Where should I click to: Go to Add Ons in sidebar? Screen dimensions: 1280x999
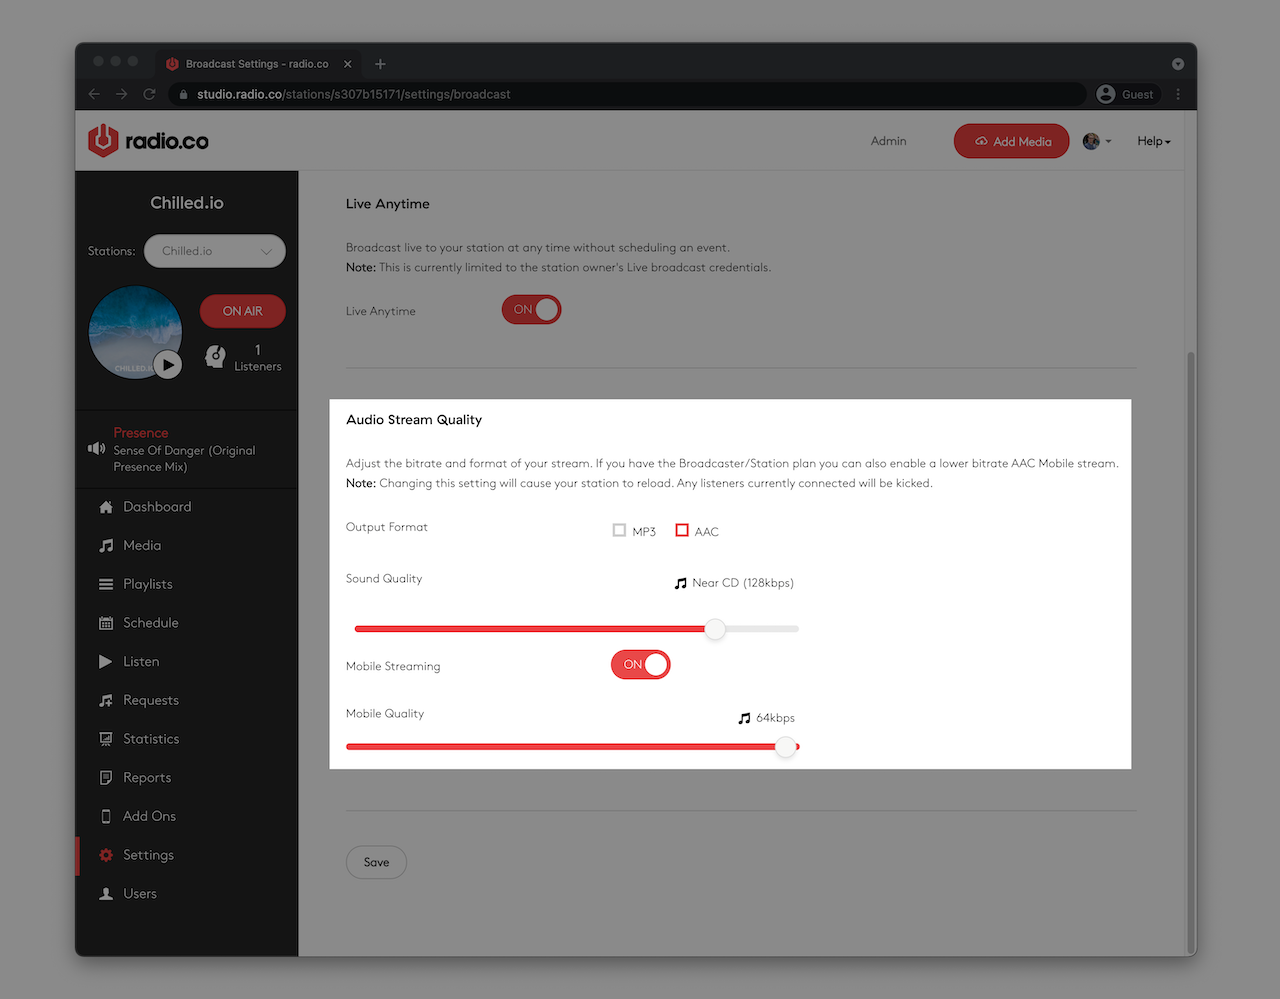(149, 816)
